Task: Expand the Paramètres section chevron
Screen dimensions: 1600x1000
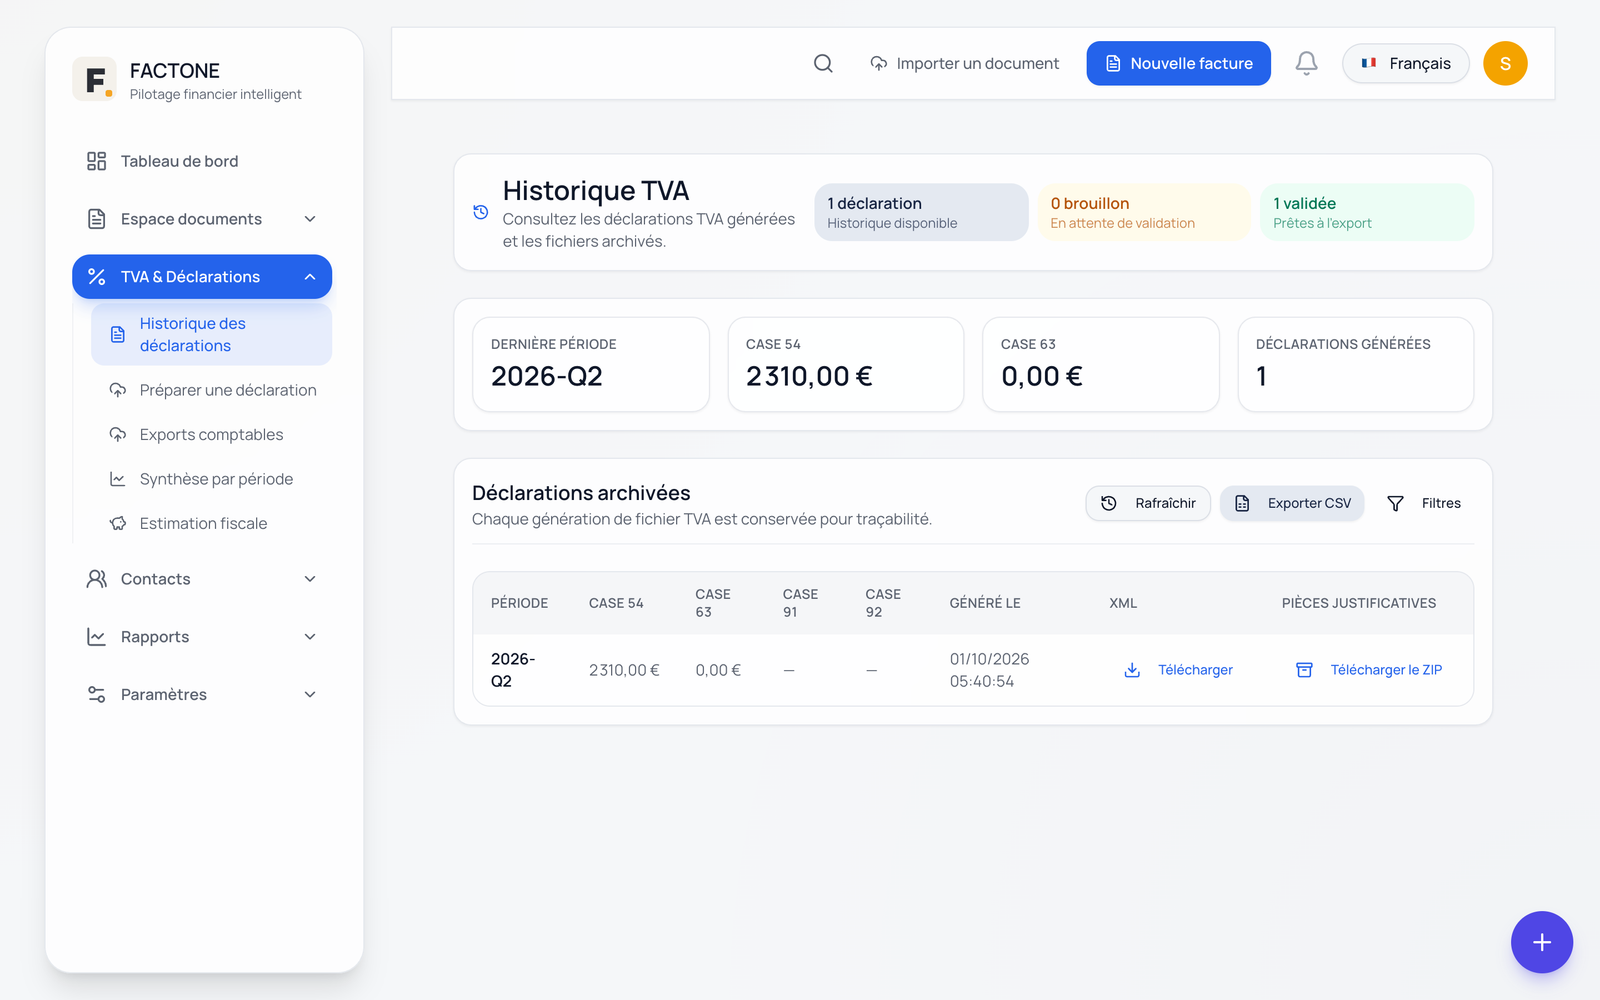Action: point(310,694)
